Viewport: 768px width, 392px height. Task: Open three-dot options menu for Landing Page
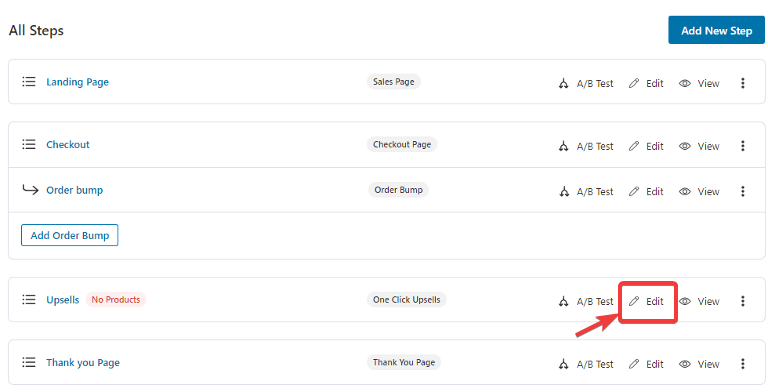[x=743, y=83]
